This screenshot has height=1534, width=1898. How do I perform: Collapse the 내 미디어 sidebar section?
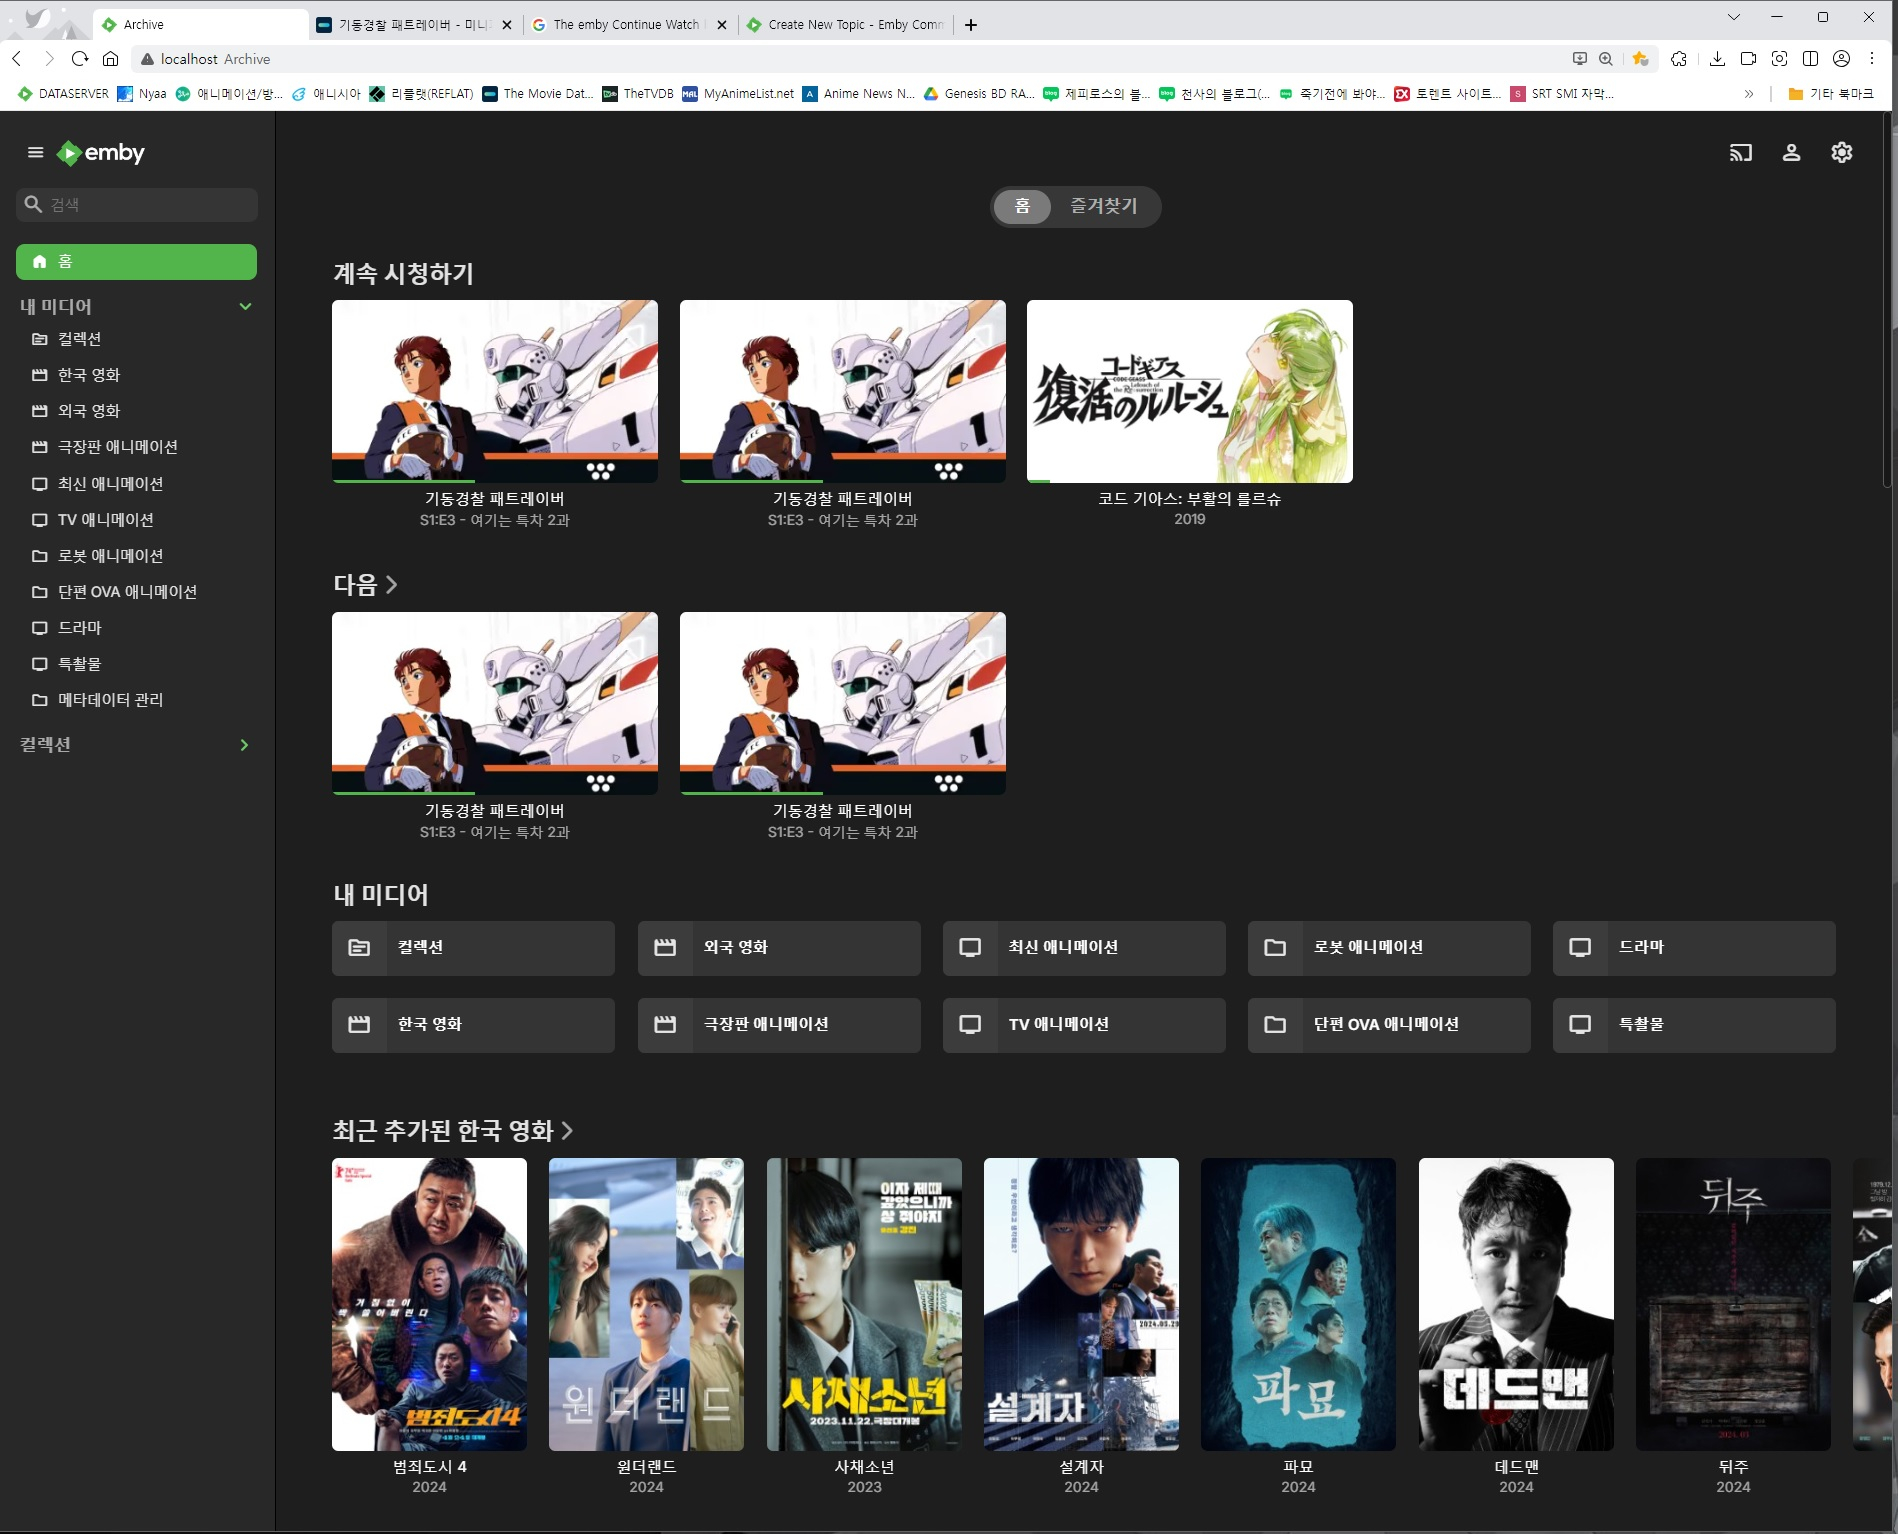(245, 307)
